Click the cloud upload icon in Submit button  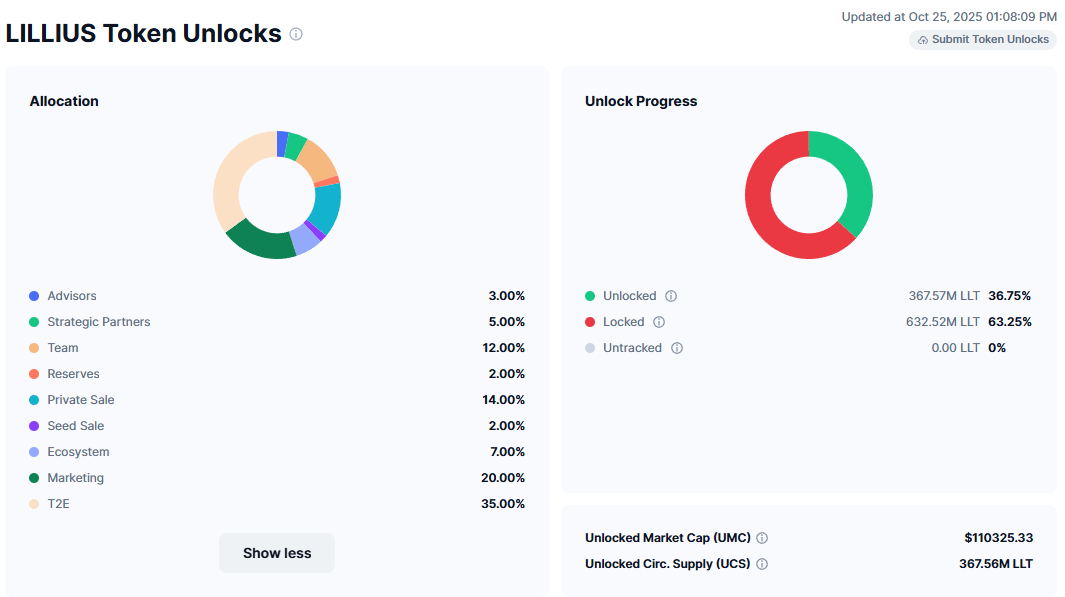click(922, 40)
